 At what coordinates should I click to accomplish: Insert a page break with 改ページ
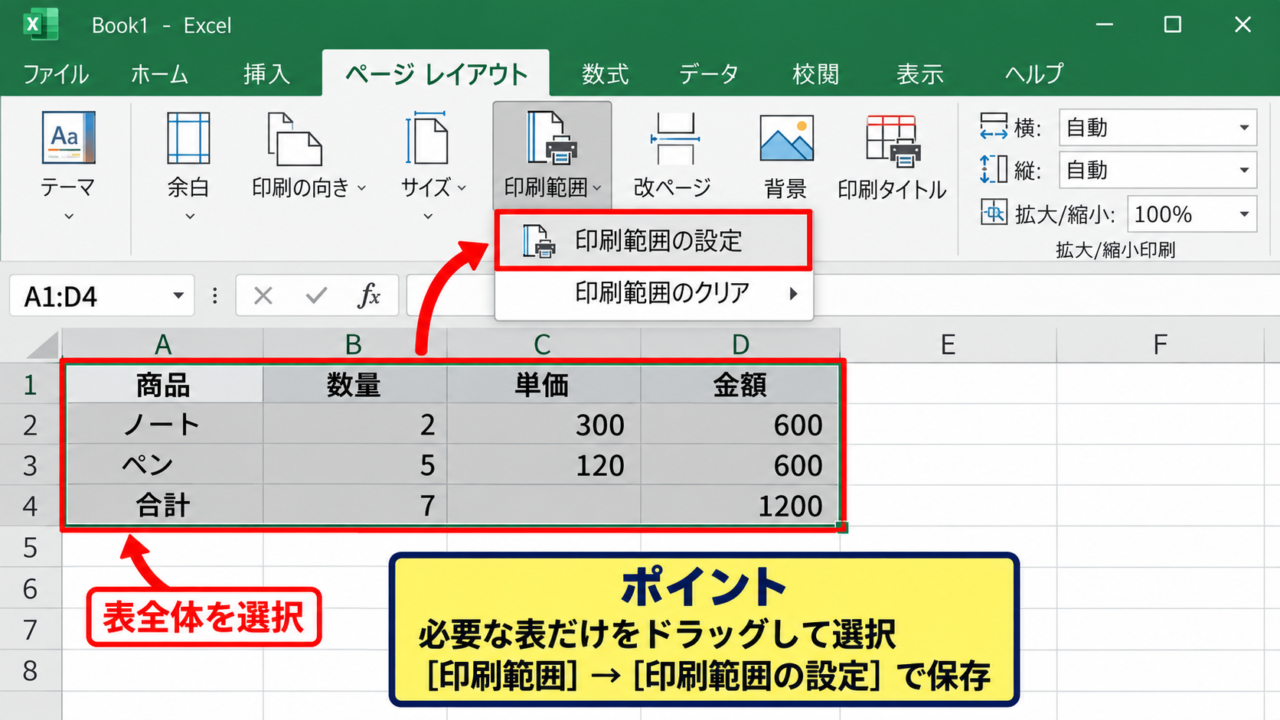tap(672, 154)
